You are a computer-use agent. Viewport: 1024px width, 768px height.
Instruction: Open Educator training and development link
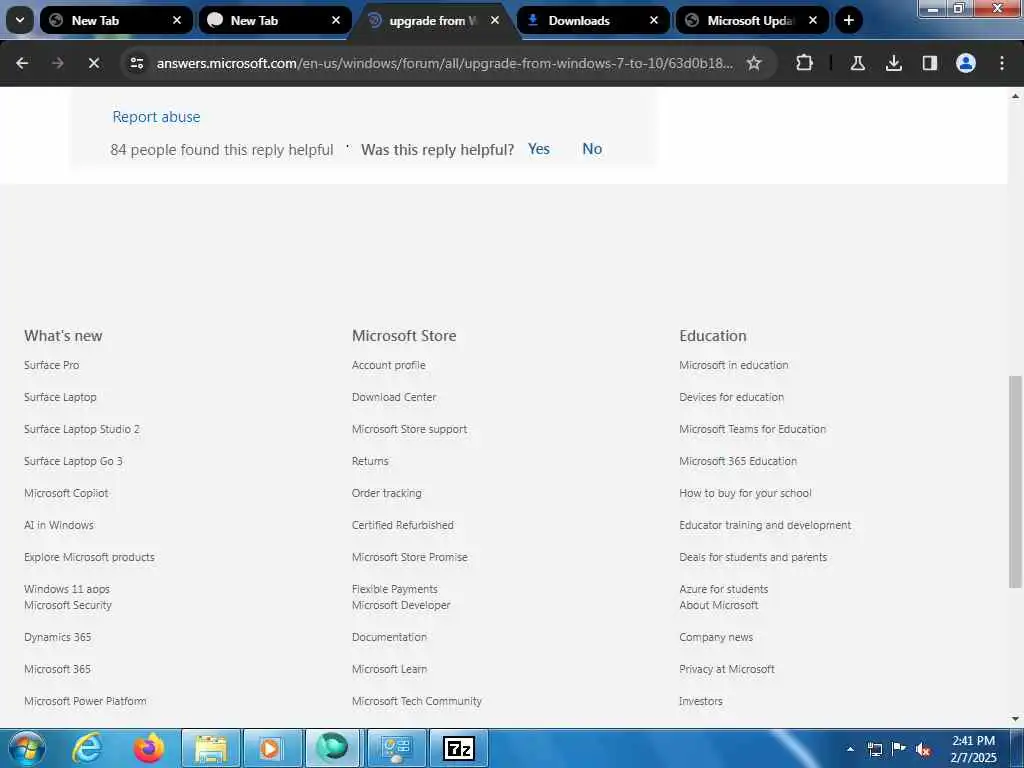(x=765, y=525)
